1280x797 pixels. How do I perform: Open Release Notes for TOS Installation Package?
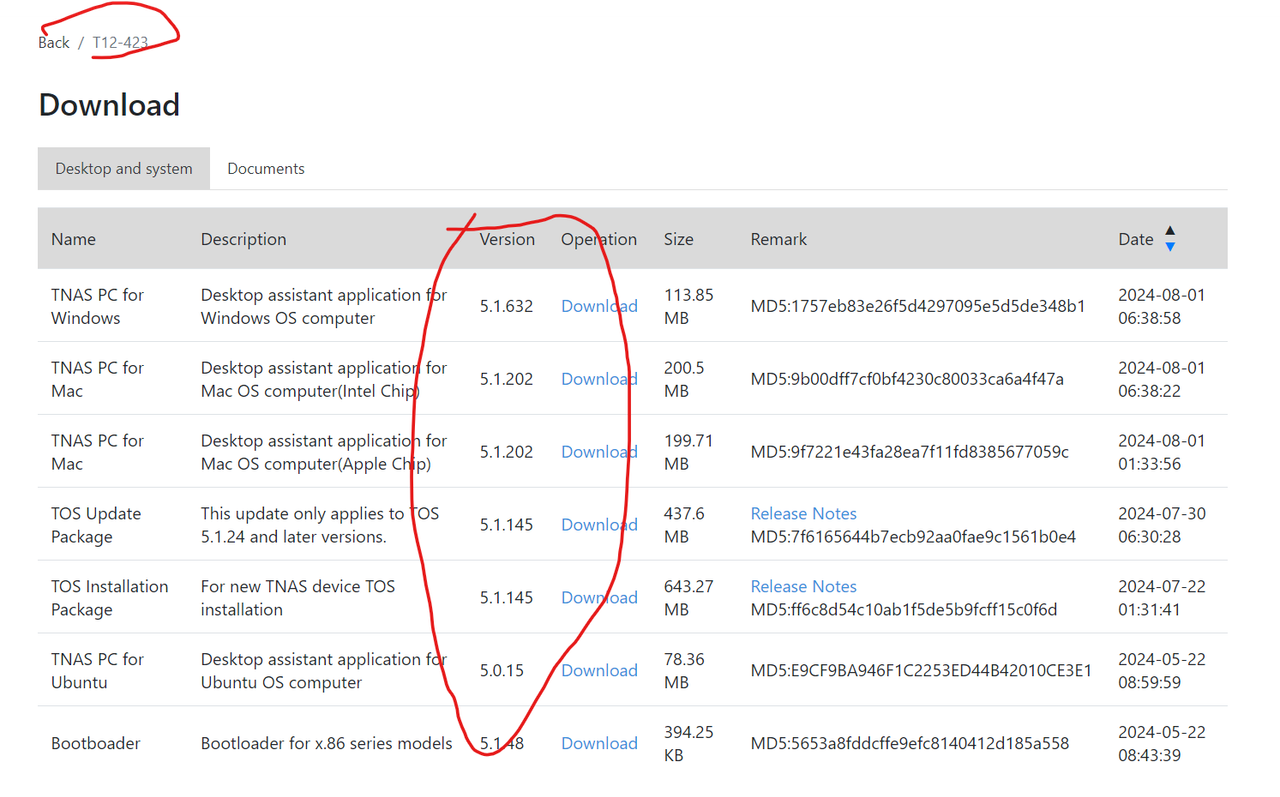coord(804,587)
